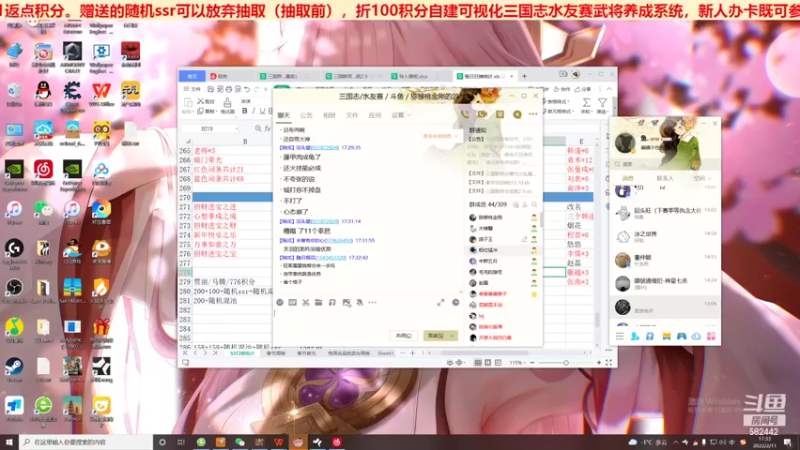Switch to the 聊天 tab in group chat
The width and height of the screenshot is (800, 450).
(284, 115)
